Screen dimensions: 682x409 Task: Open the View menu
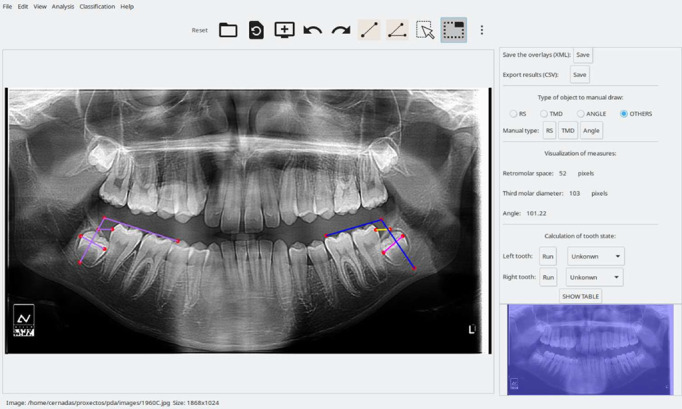pos(40,7)
